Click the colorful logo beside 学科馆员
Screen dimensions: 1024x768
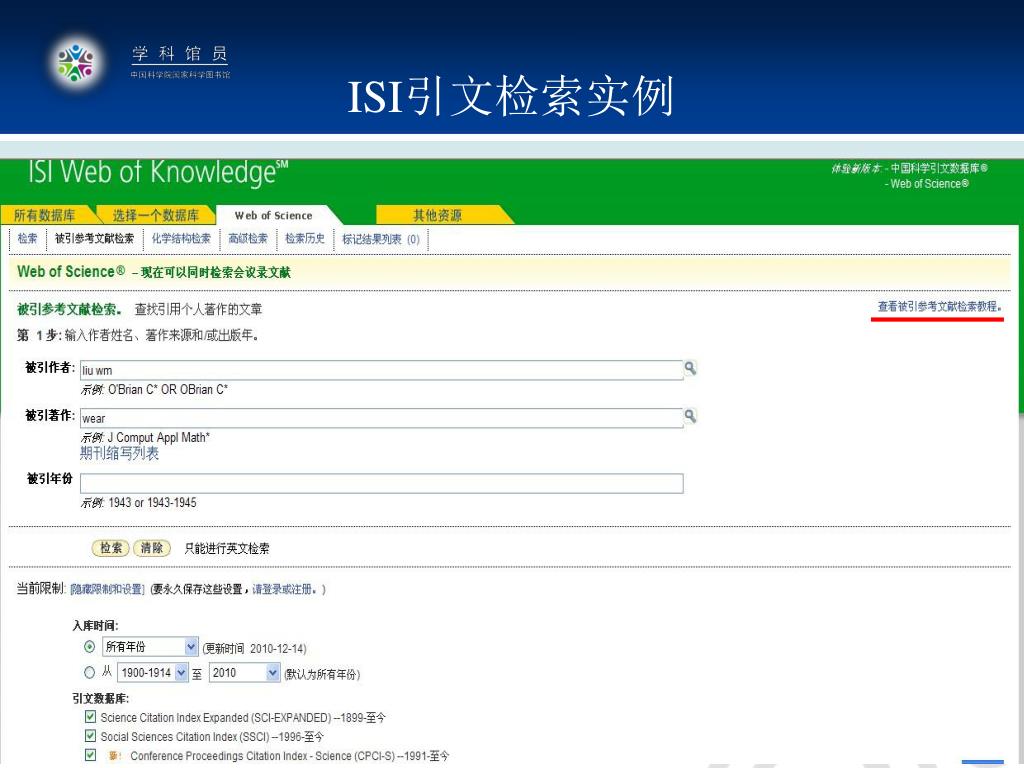[76, 63]
